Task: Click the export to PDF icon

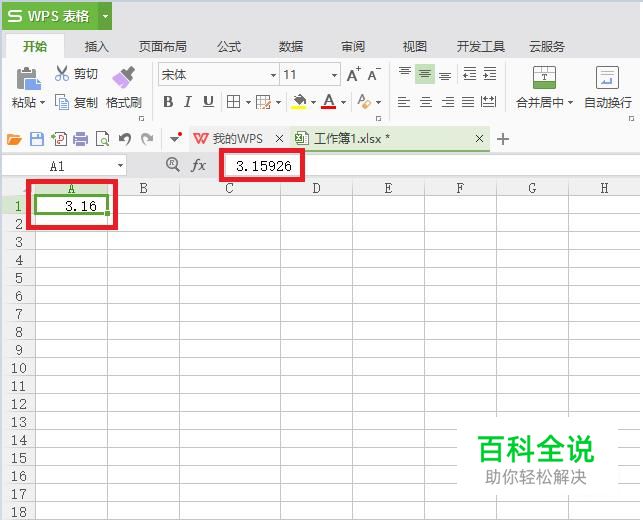Action: [x=59, y=139]
